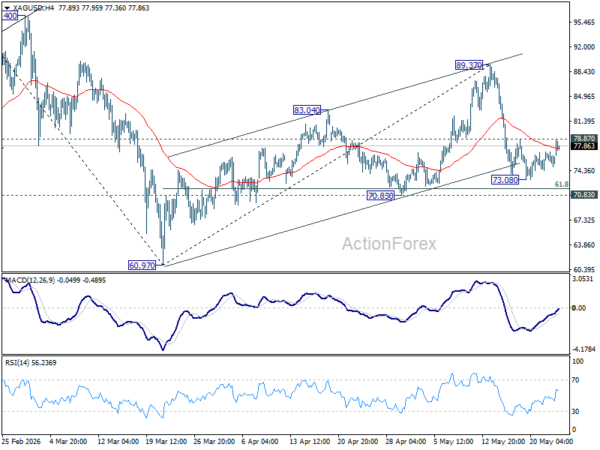Click the current price tag 77.863
Image resolution: width=600 pixels, height=450 pixels.
pos(584,146)
